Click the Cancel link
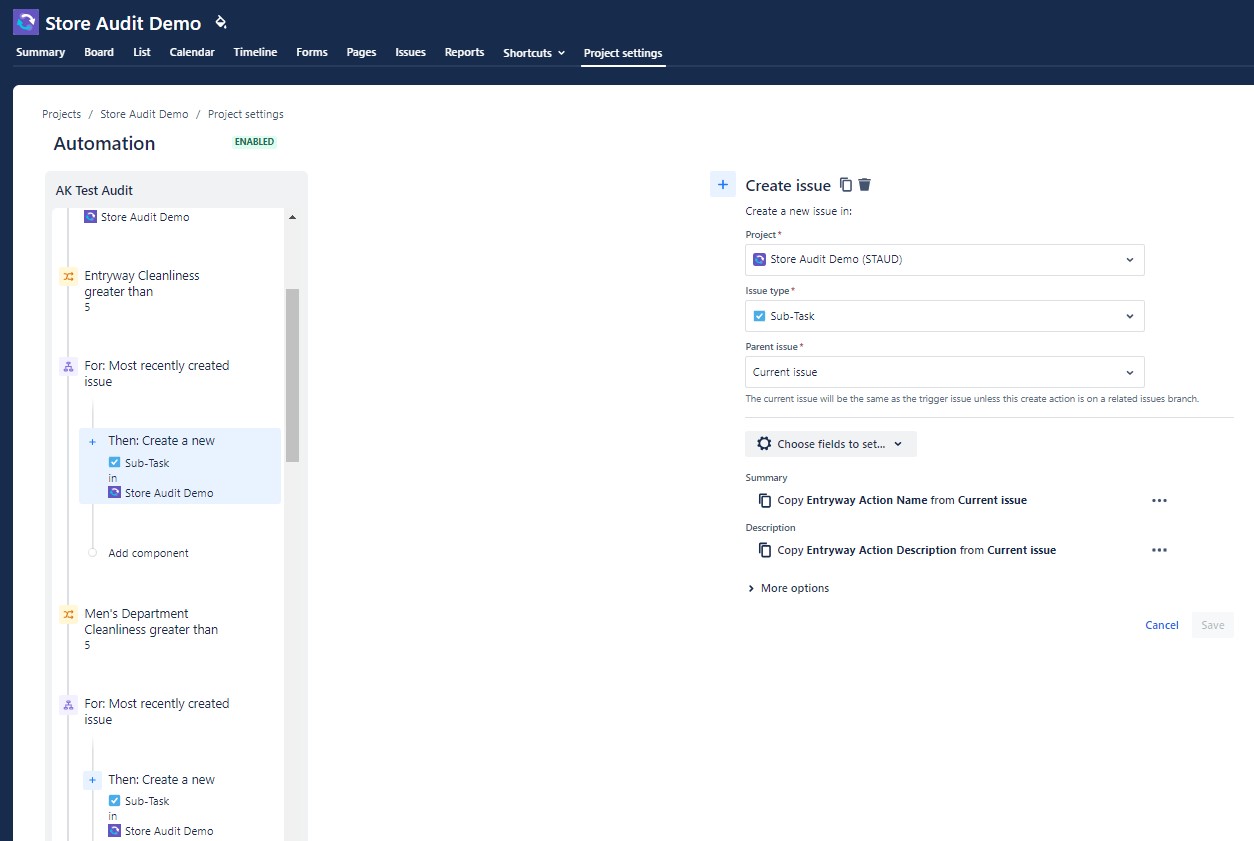This screenshot has height=841, width=1254. [1161, 624]
